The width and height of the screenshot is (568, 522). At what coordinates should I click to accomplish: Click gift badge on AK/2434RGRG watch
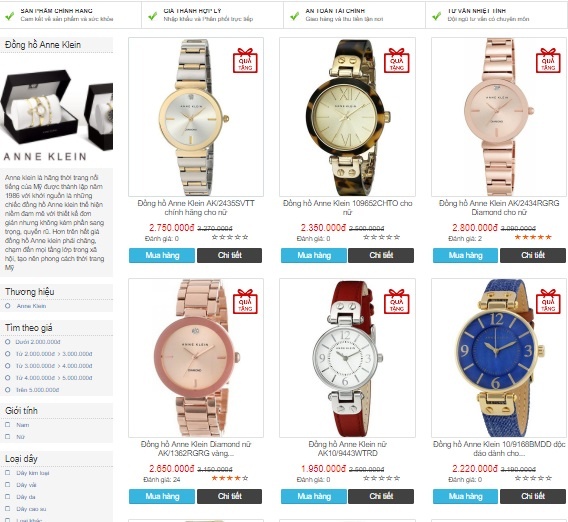click(x=548, y=60)
